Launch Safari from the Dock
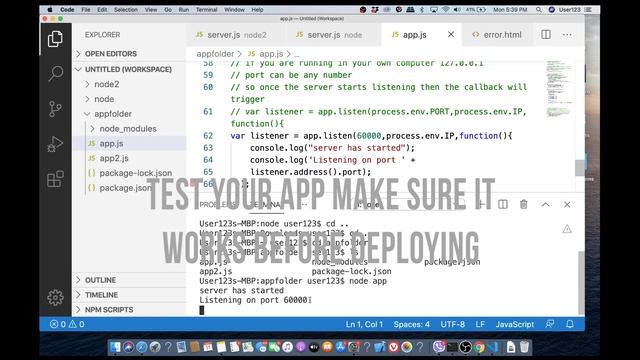Viewport: 640px width, 360px height. coord(142,347)
